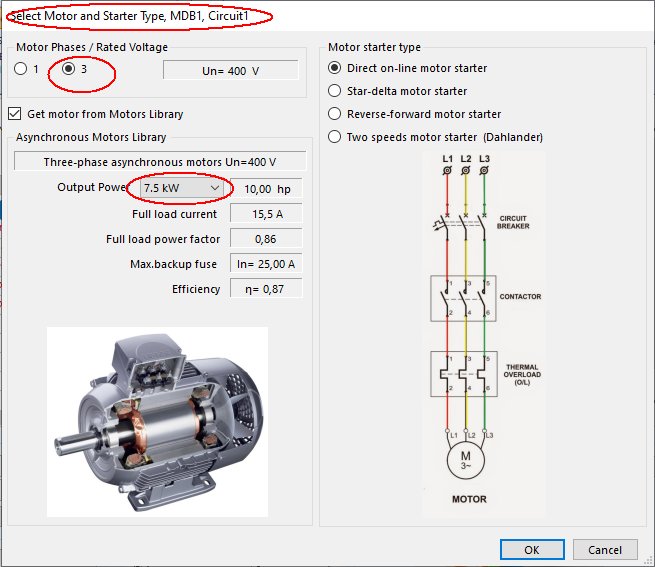Viewport: 655px width, 567px height.
Task: Select the 1 phase radio button
Action: tap(21, 69)
